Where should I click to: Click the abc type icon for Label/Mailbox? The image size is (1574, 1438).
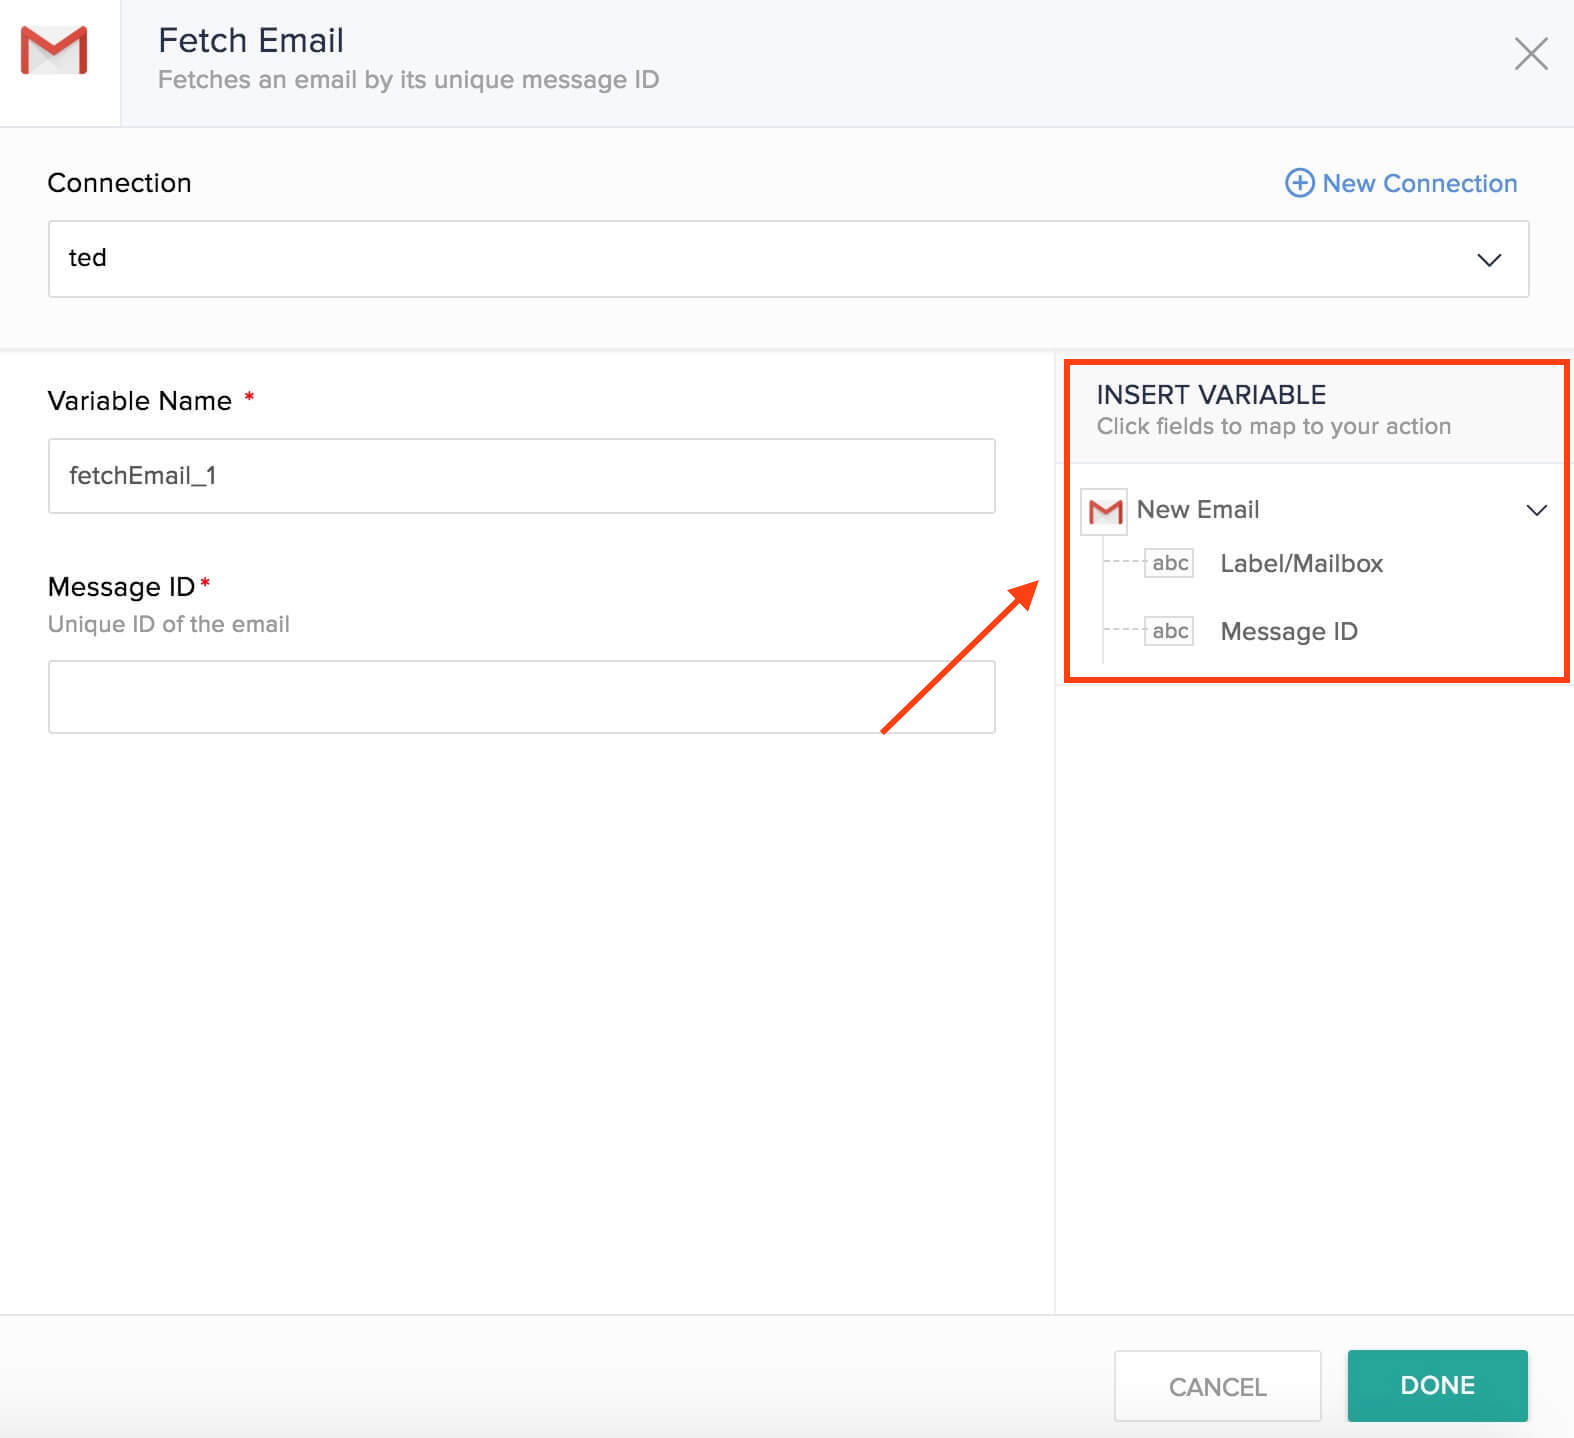1169,563
